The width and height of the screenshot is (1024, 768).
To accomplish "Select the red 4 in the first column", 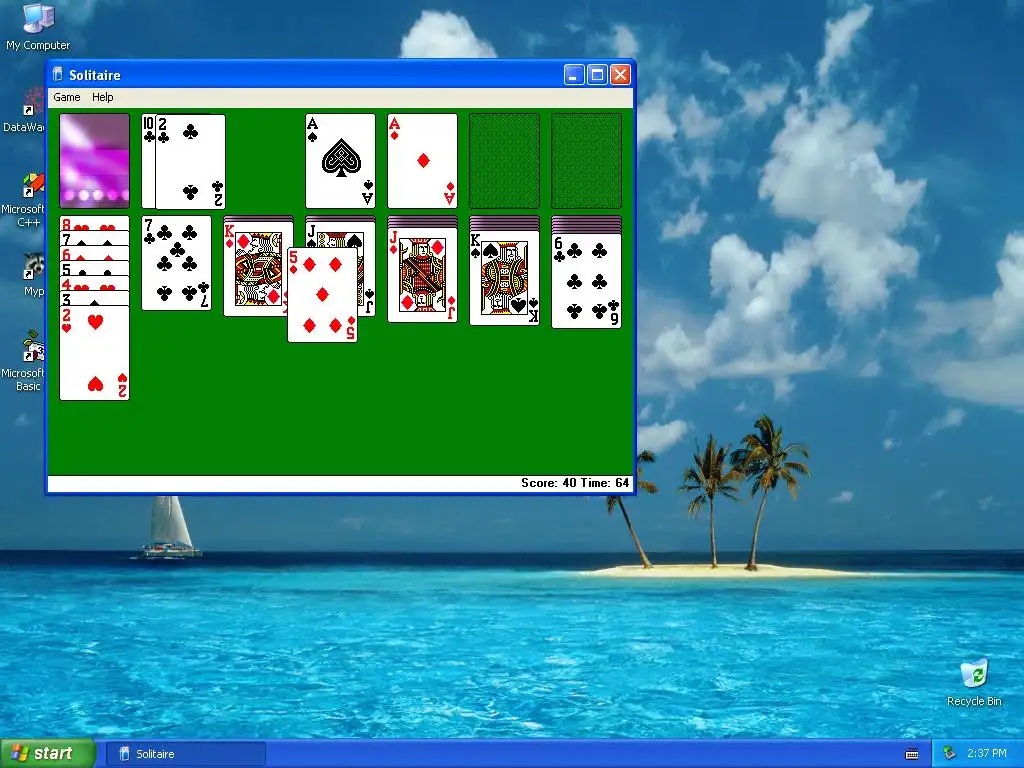I will tap(95, 283).
